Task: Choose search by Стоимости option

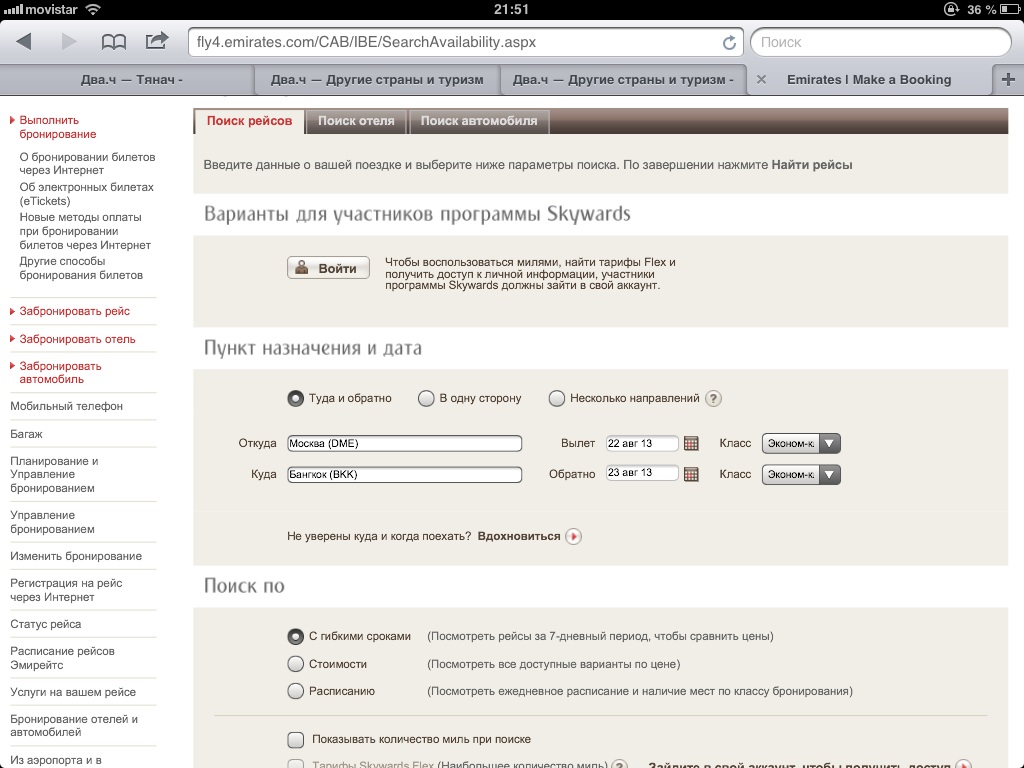Action: pos(295,664)
